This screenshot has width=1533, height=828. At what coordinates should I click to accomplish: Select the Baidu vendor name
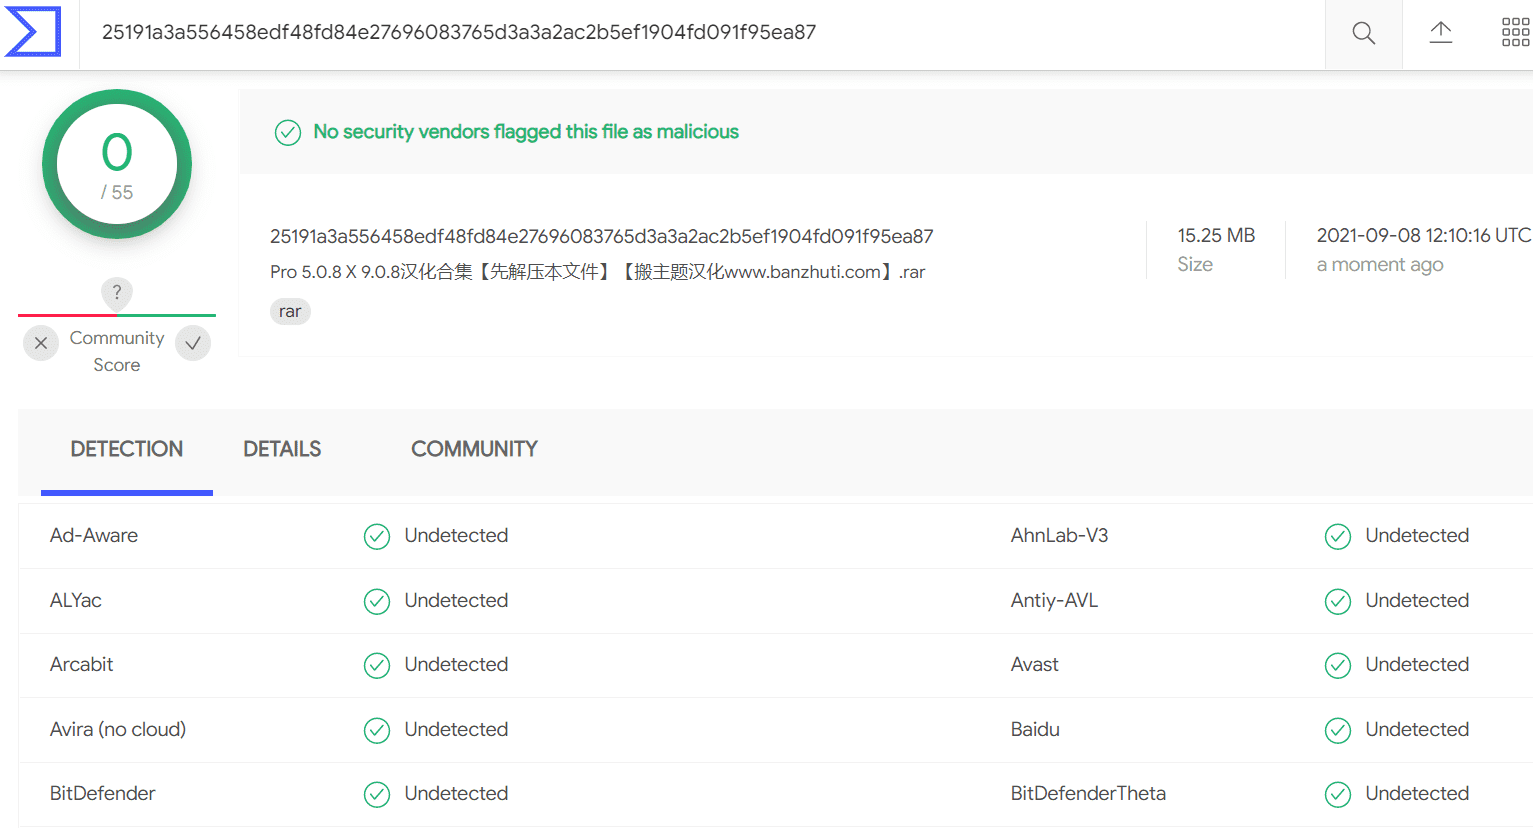pyautogui.click(x=1035, y=729)
